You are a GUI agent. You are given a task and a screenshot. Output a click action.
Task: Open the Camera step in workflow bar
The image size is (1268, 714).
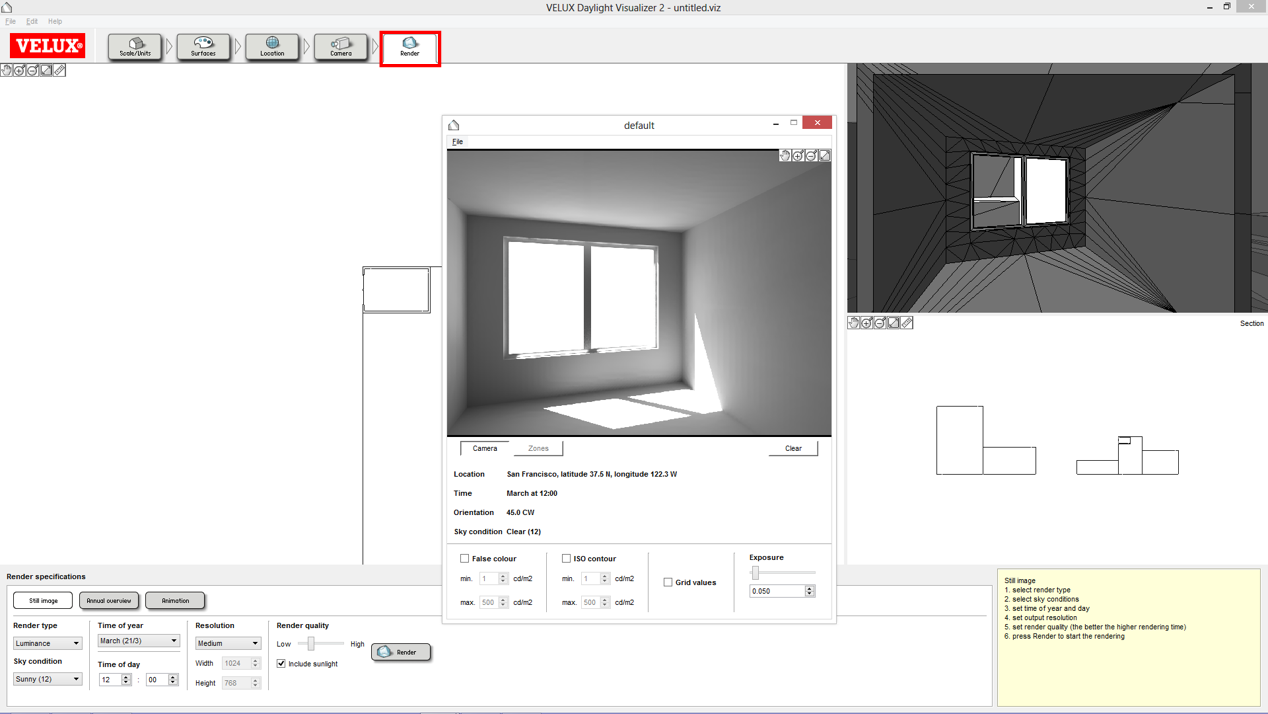[x=341, y=46]
